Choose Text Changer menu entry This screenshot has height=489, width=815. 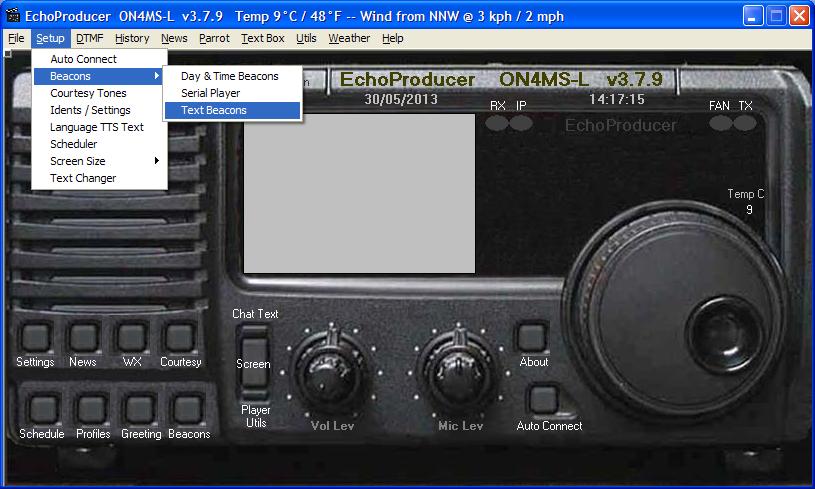[100, 178]
